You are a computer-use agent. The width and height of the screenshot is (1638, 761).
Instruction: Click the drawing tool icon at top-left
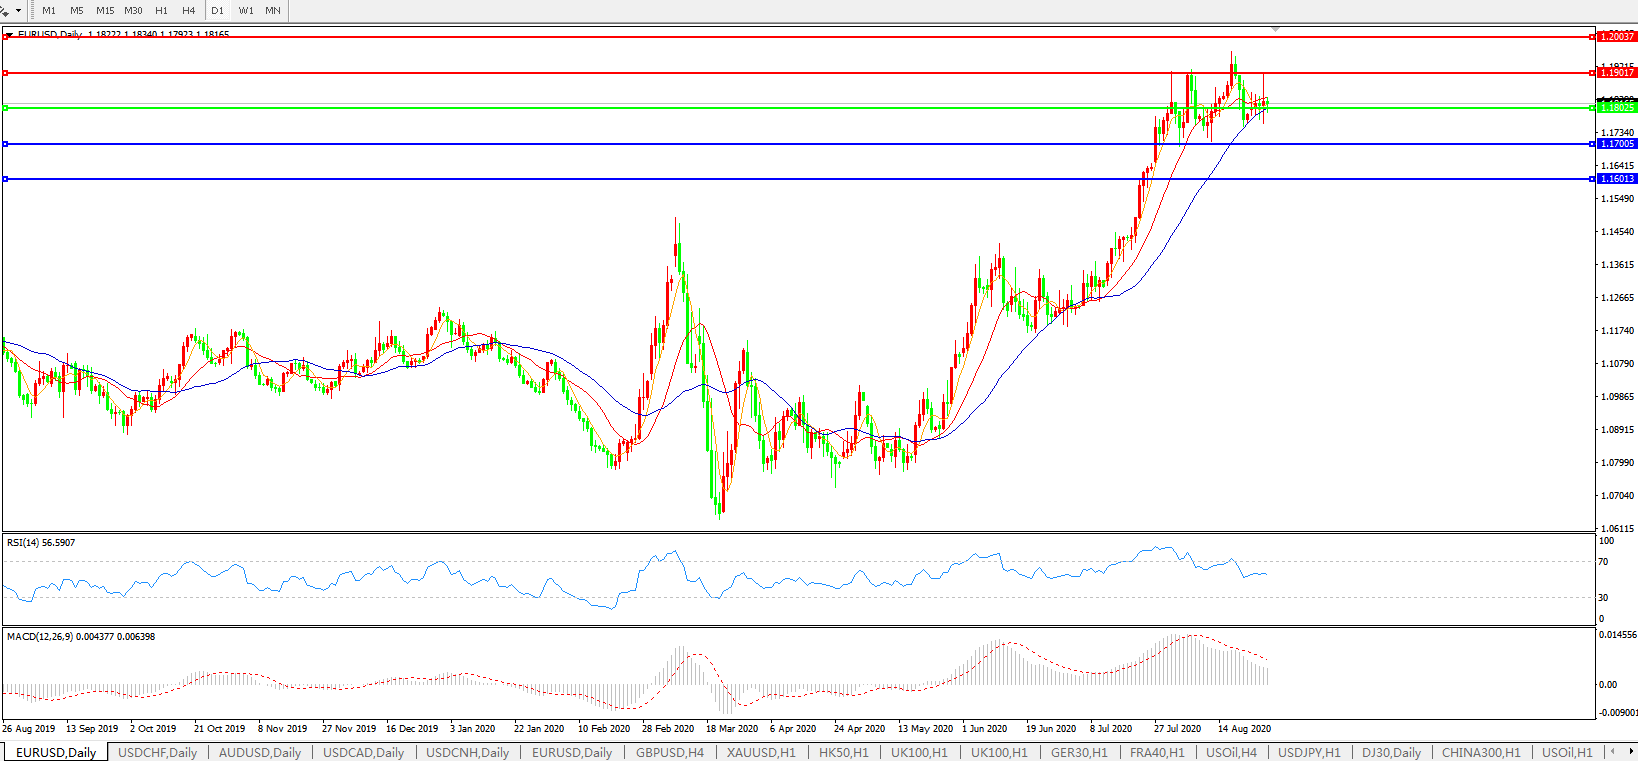[5, 10]
